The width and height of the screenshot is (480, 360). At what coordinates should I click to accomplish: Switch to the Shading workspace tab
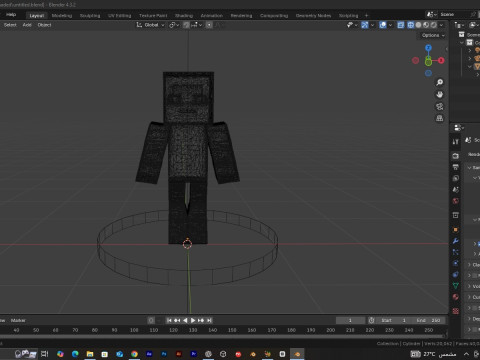click(x=184, y=16)
